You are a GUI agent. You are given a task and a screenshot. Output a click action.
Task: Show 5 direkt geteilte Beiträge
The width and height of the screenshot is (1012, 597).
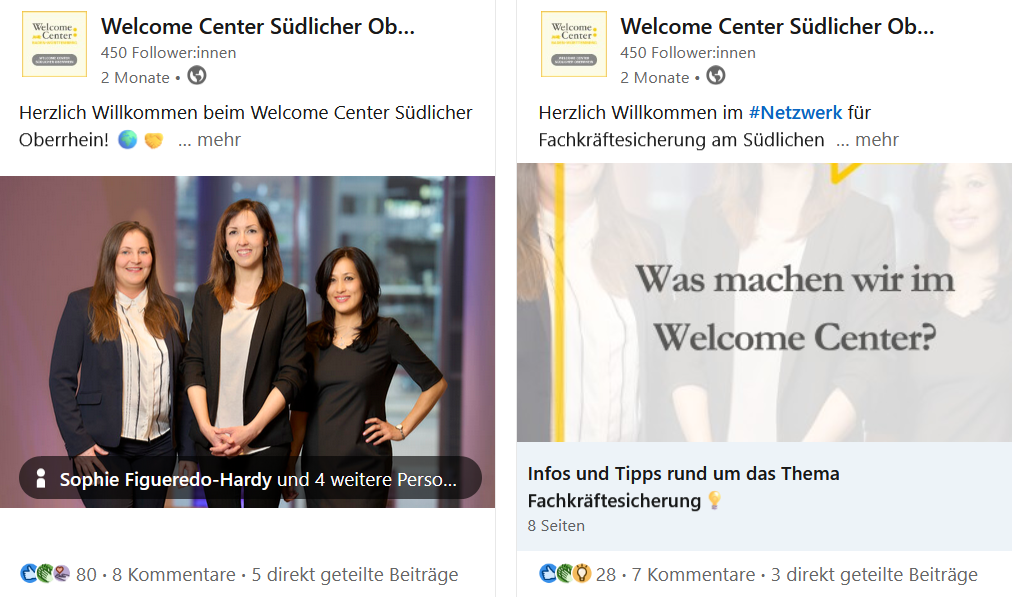pyautogui.click(x=354, y=574)
